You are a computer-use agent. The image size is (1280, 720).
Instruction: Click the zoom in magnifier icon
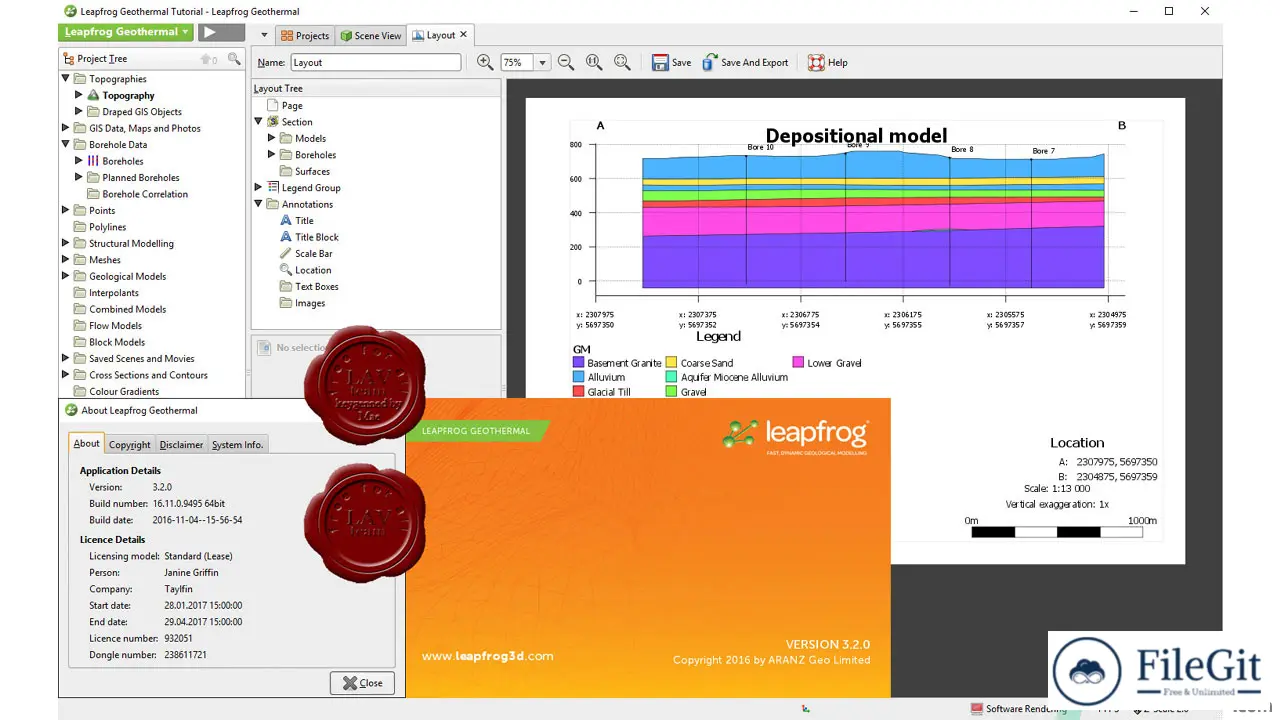coord(485,62)
